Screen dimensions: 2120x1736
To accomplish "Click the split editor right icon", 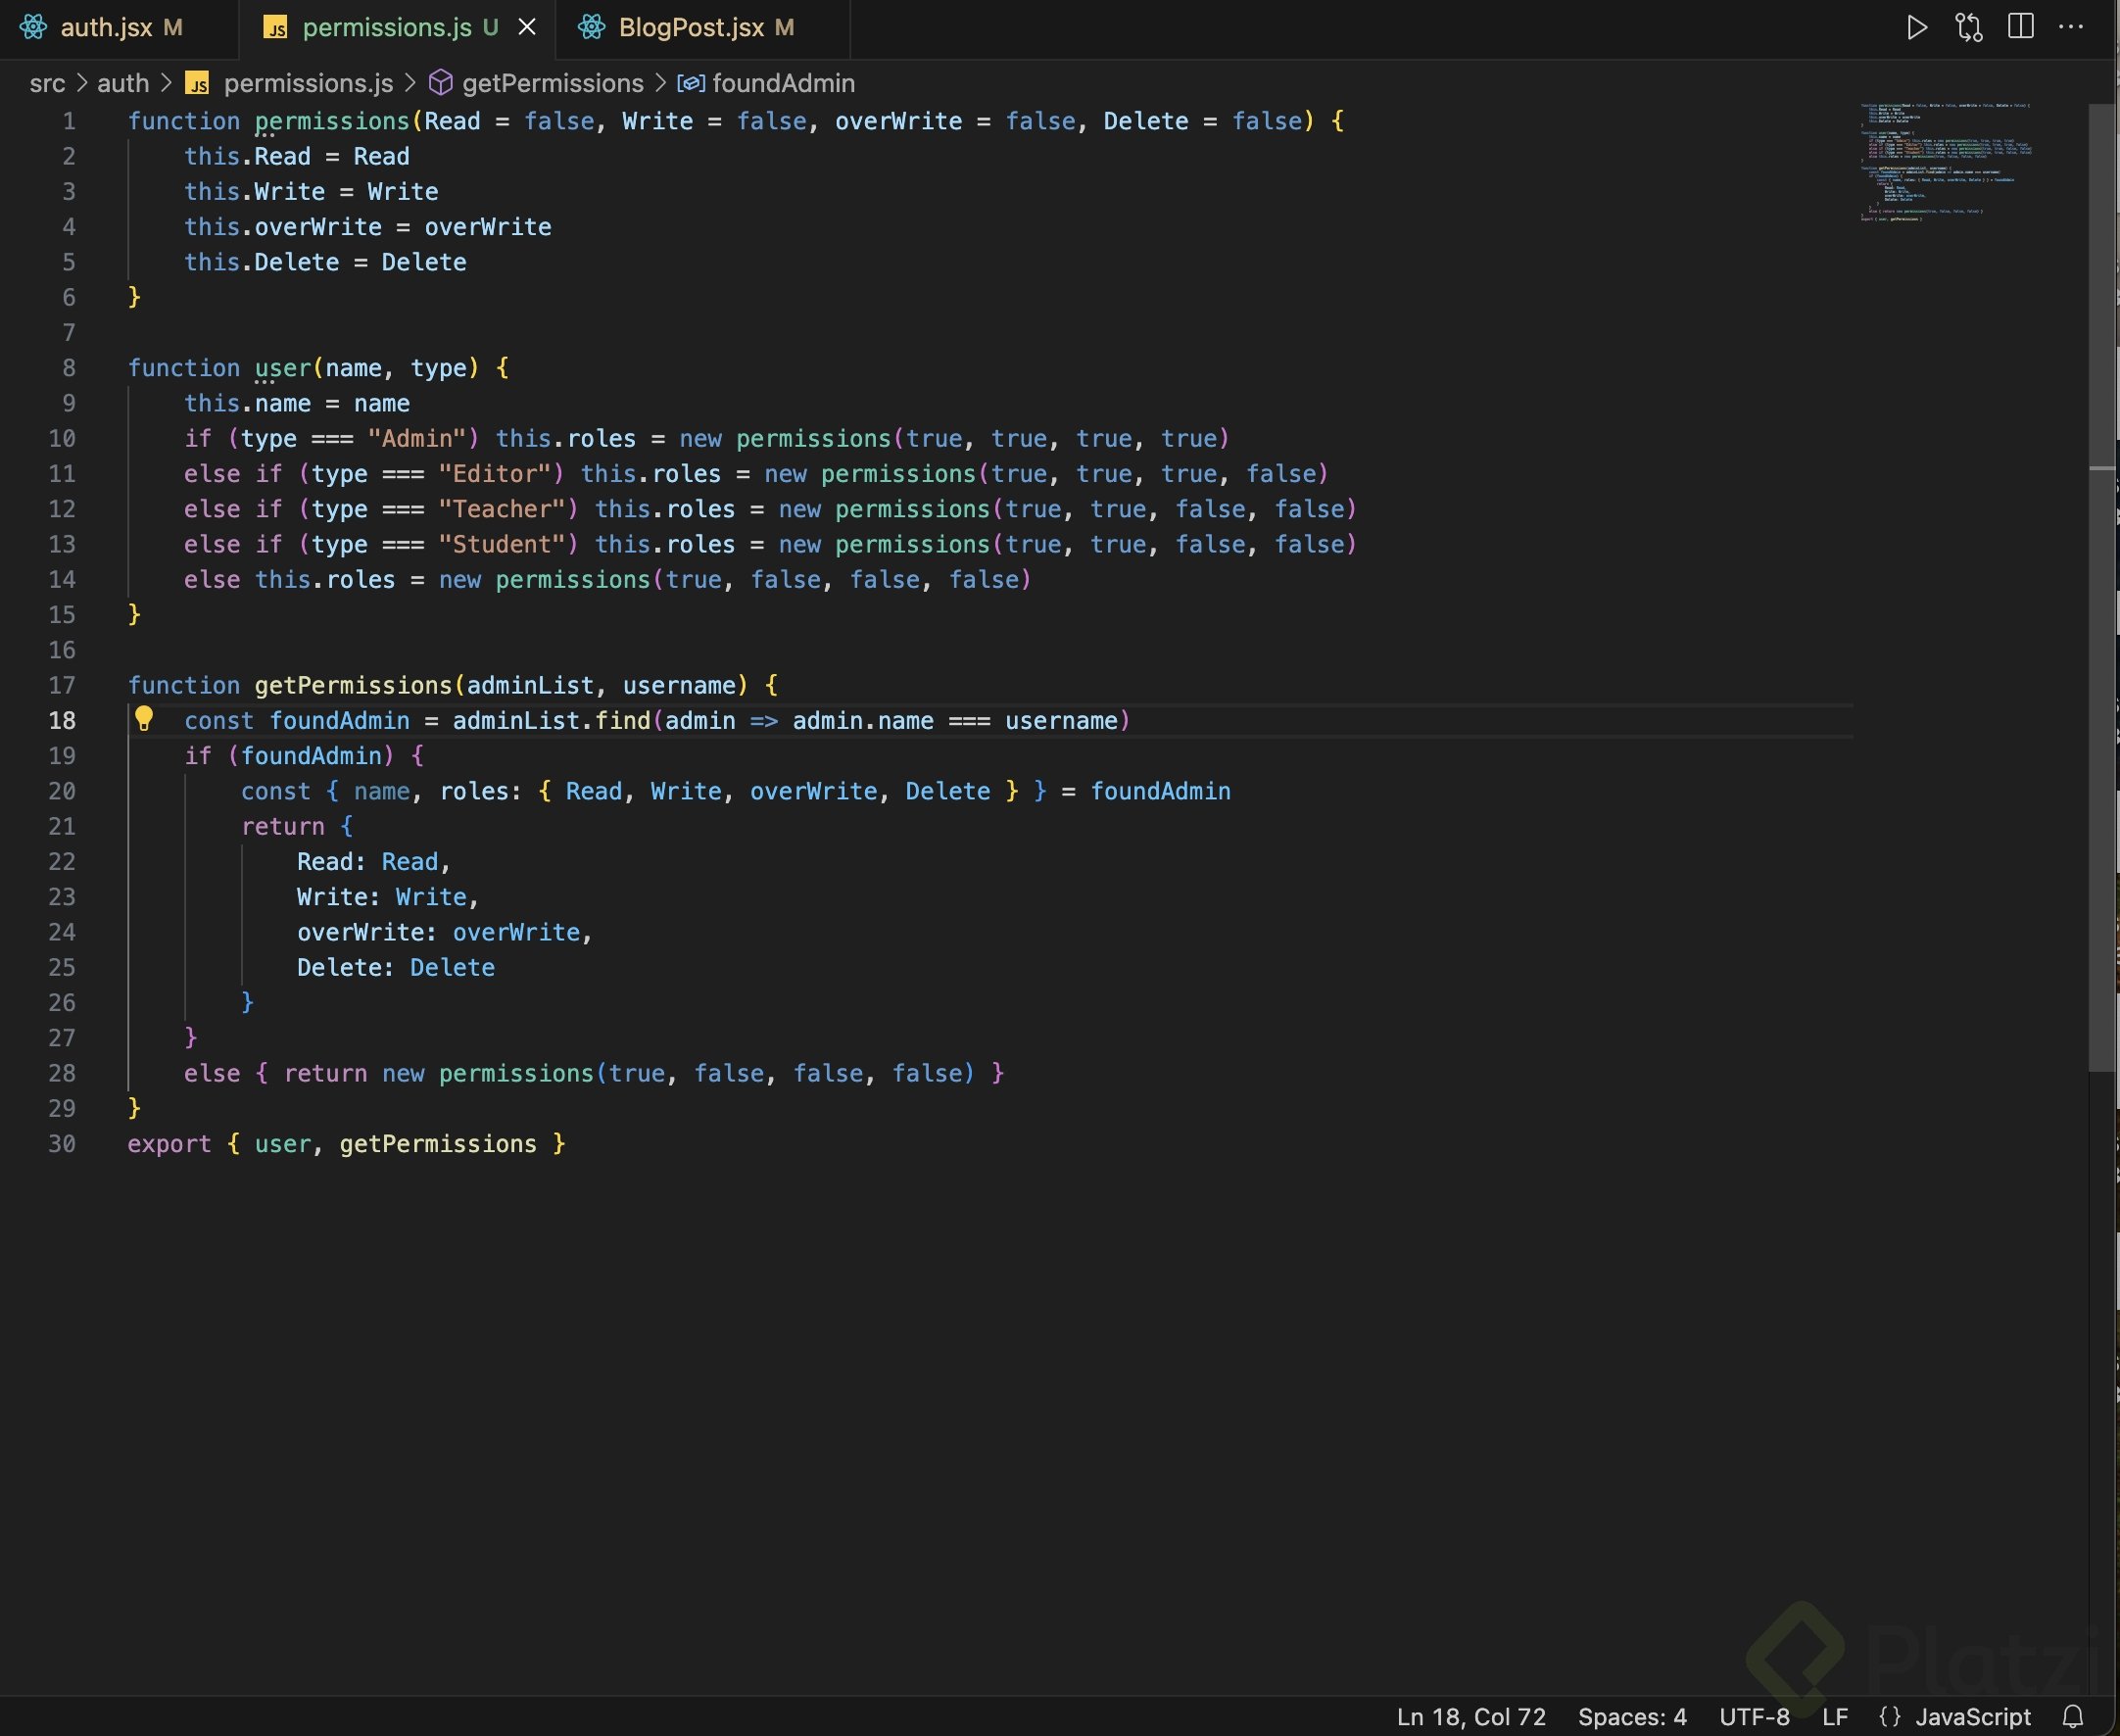I will point(2020,27).
